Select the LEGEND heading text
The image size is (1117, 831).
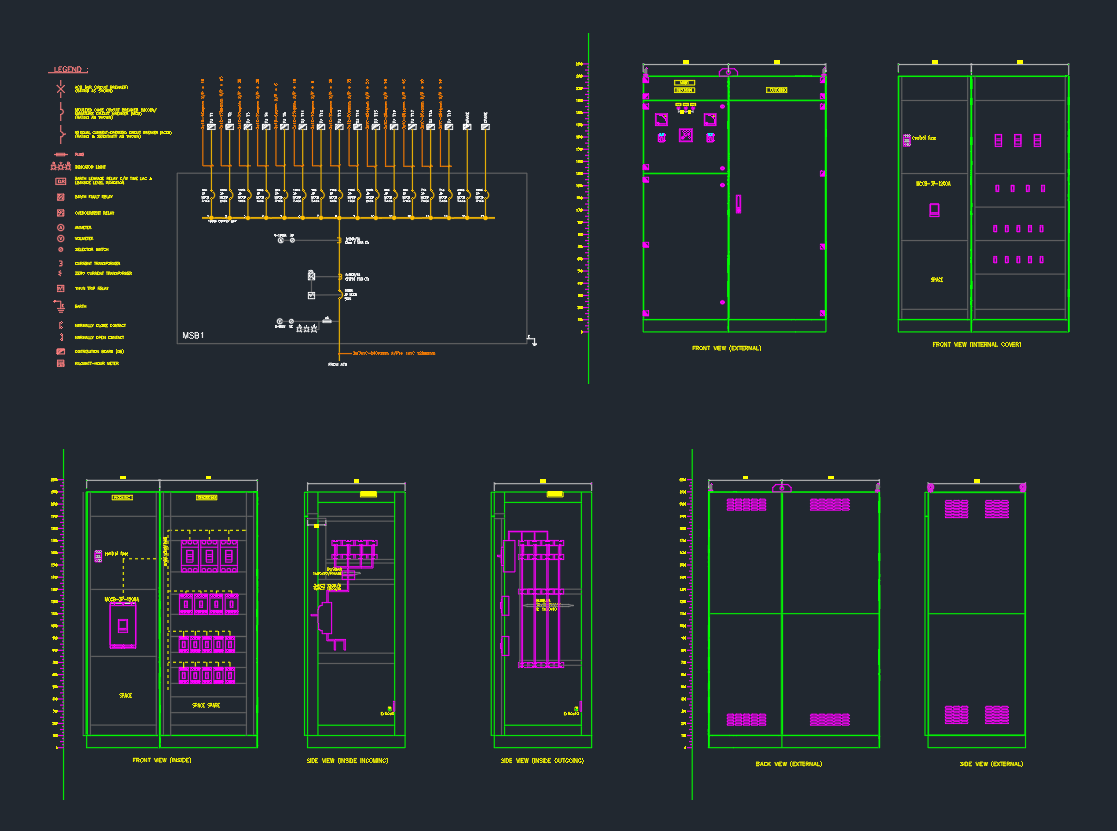[x=69, y=70]
